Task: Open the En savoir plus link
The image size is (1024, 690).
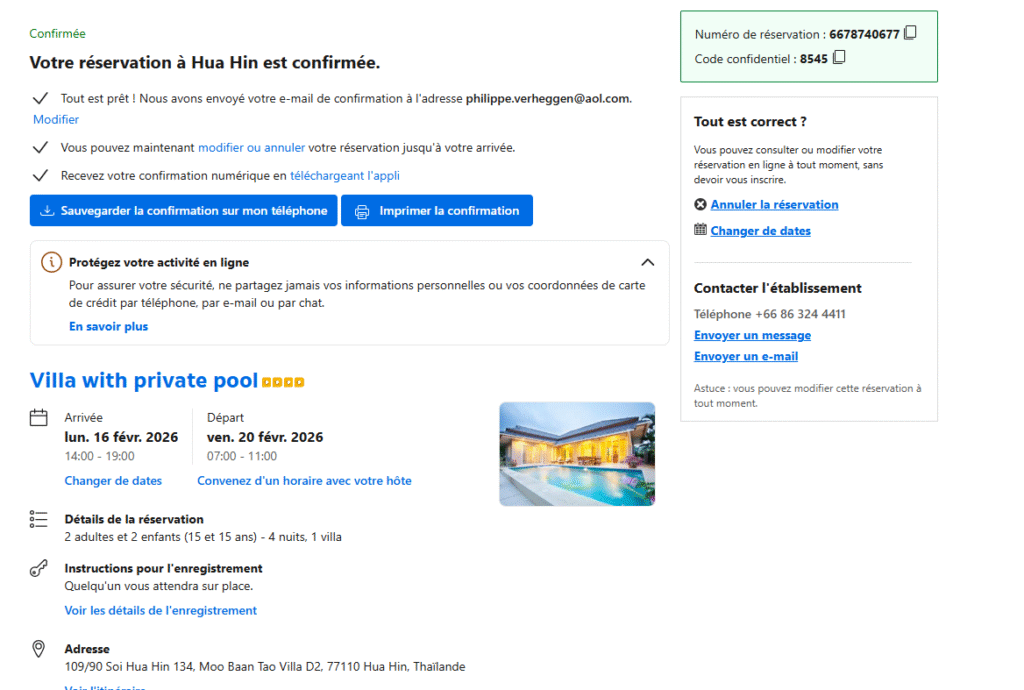Action: tap(108, 327)
